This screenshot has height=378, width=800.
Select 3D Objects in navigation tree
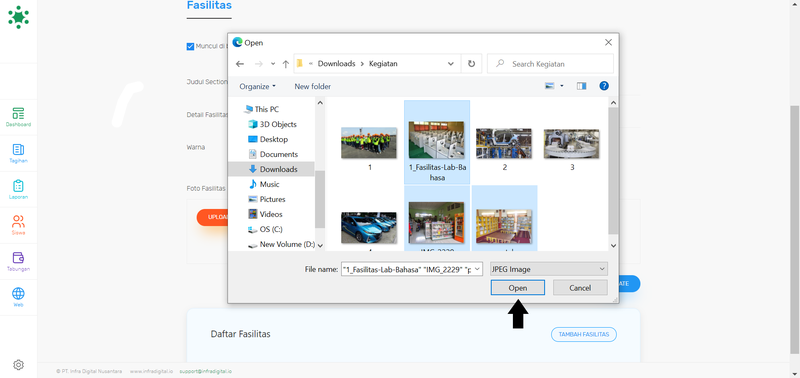pyautogui.click(x=272, y=124)
